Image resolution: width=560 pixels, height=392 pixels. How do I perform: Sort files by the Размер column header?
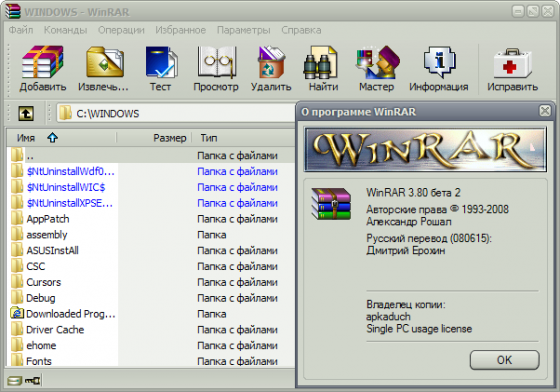pos(154,138)
